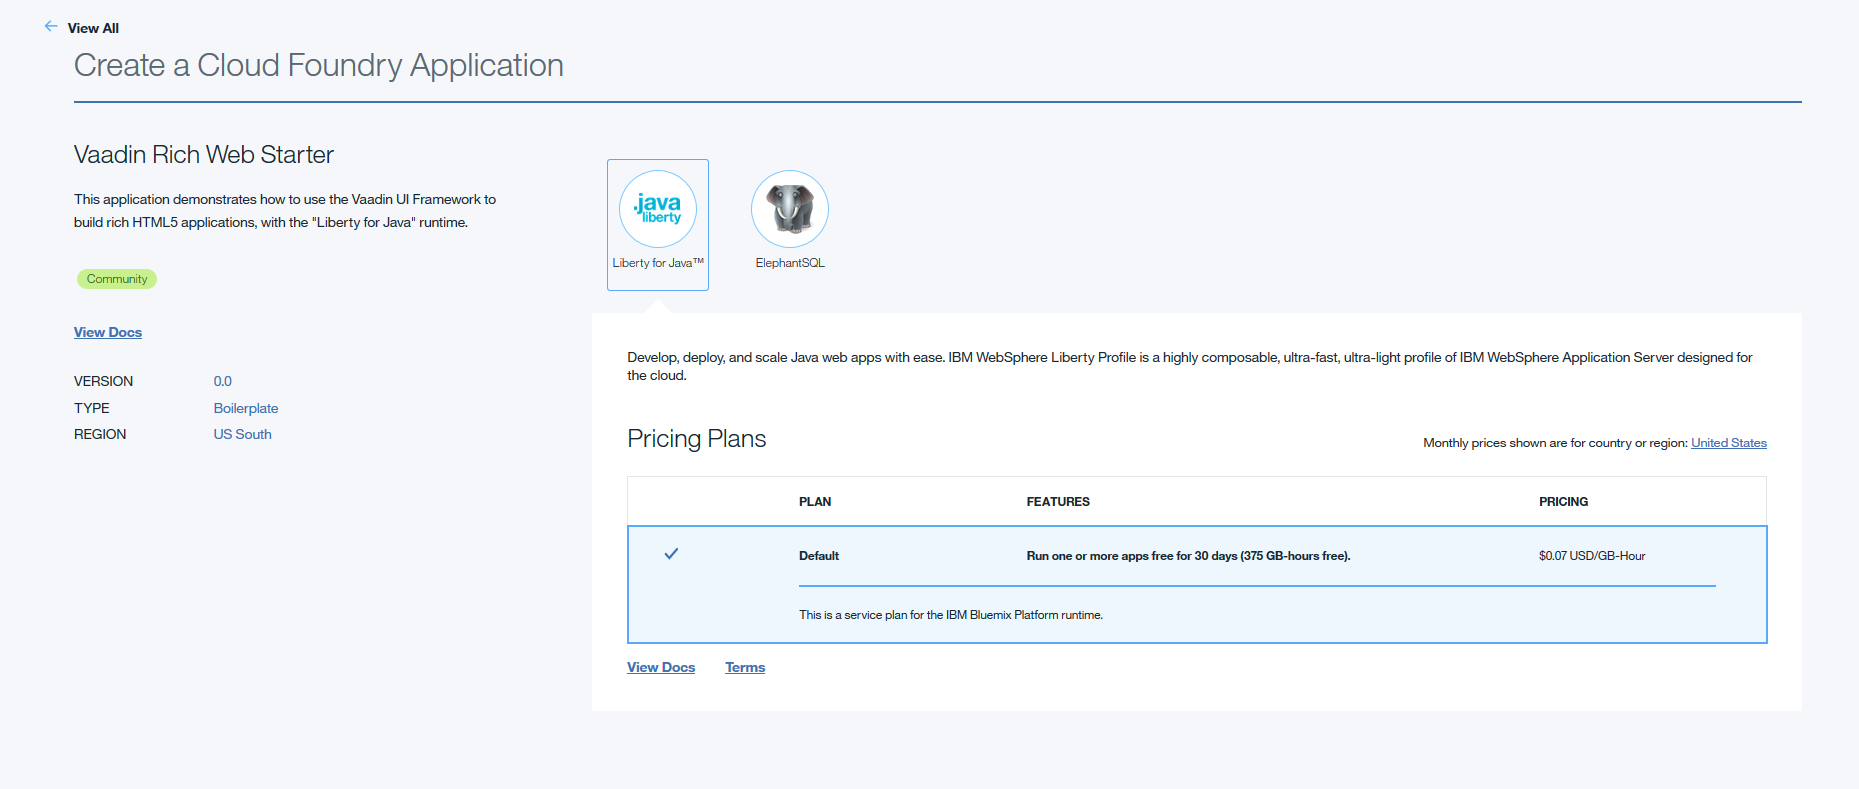Click the Vaadin UI Framework description text

click(x=285, y=211)
